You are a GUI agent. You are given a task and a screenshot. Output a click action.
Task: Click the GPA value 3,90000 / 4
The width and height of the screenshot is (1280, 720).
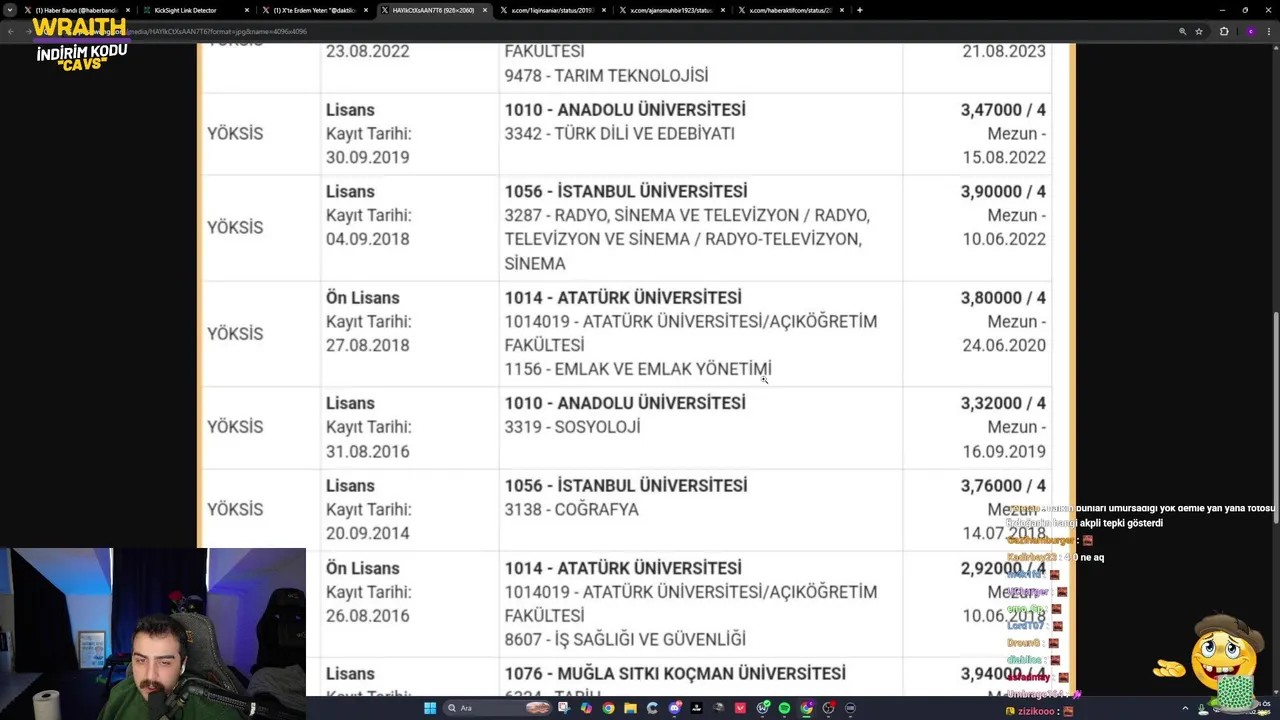pyautogui.click(x=1003, y=191)
